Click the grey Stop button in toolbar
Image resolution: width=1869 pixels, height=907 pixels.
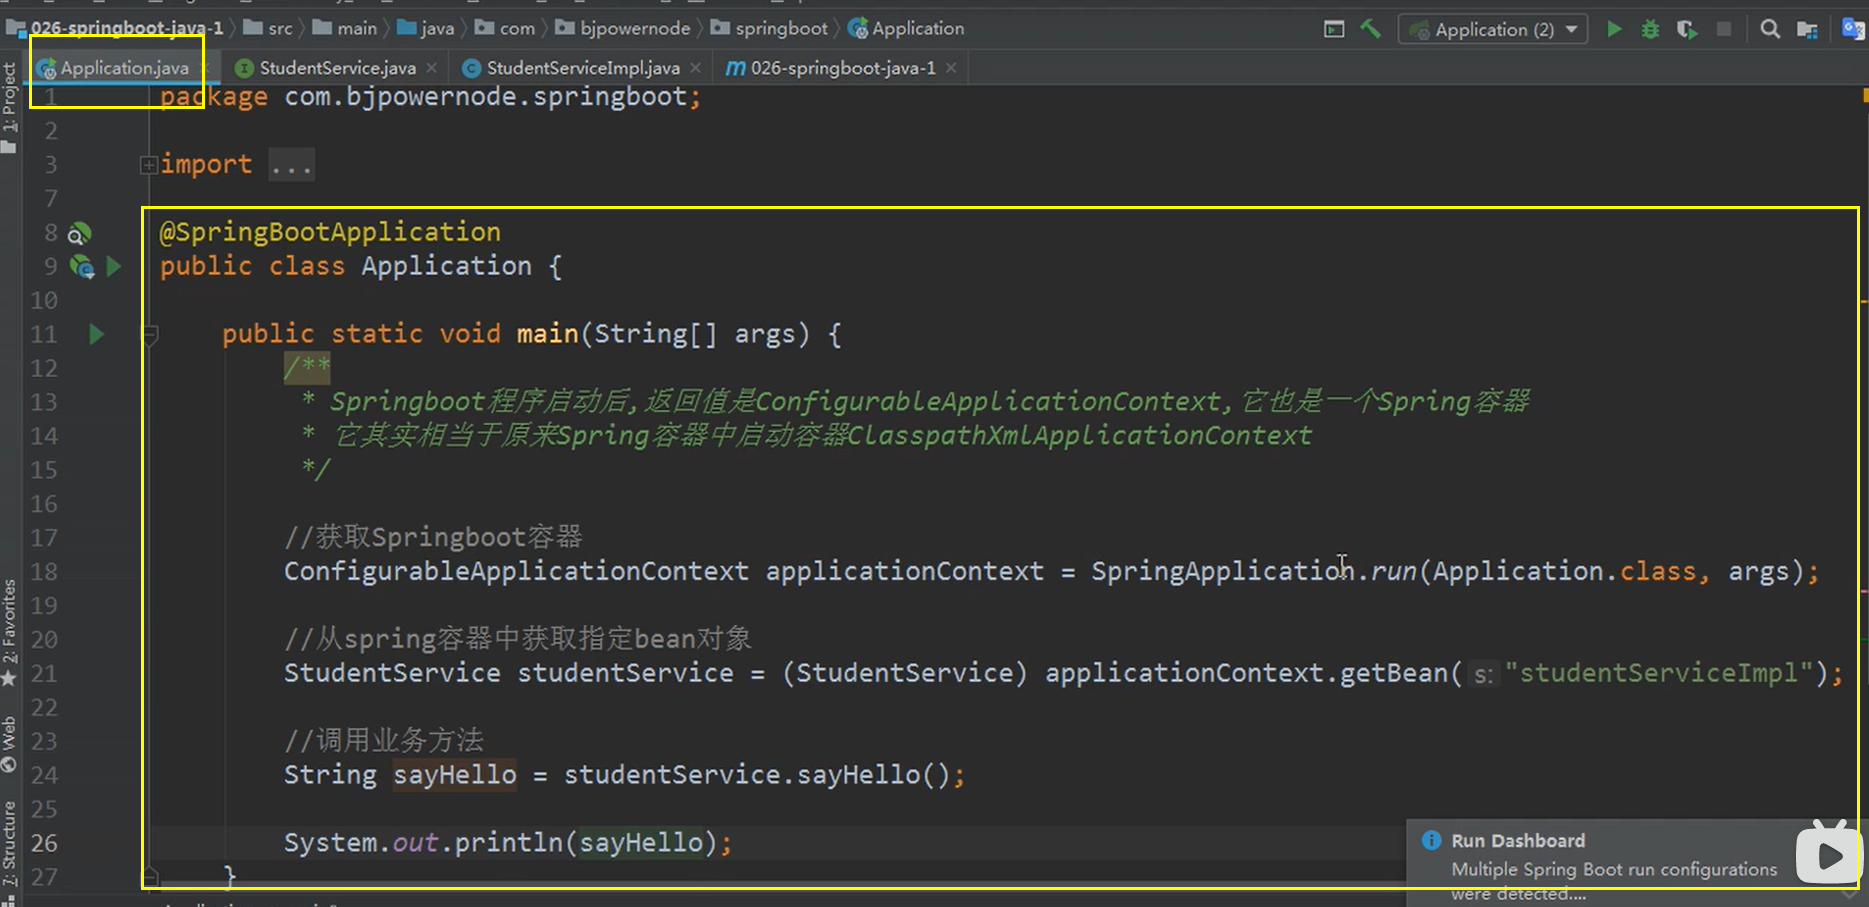pos(1724,29)
